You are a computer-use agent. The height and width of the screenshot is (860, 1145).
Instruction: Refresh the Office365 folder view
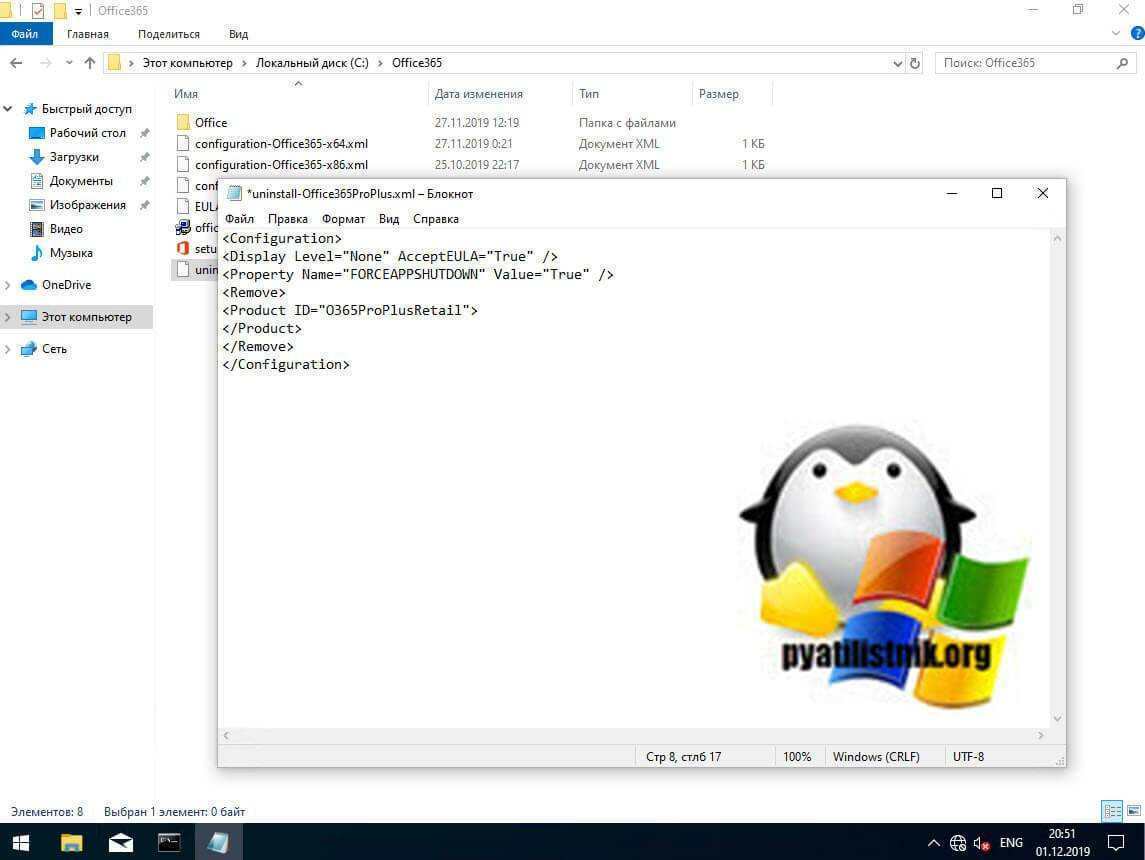[913, 62]
